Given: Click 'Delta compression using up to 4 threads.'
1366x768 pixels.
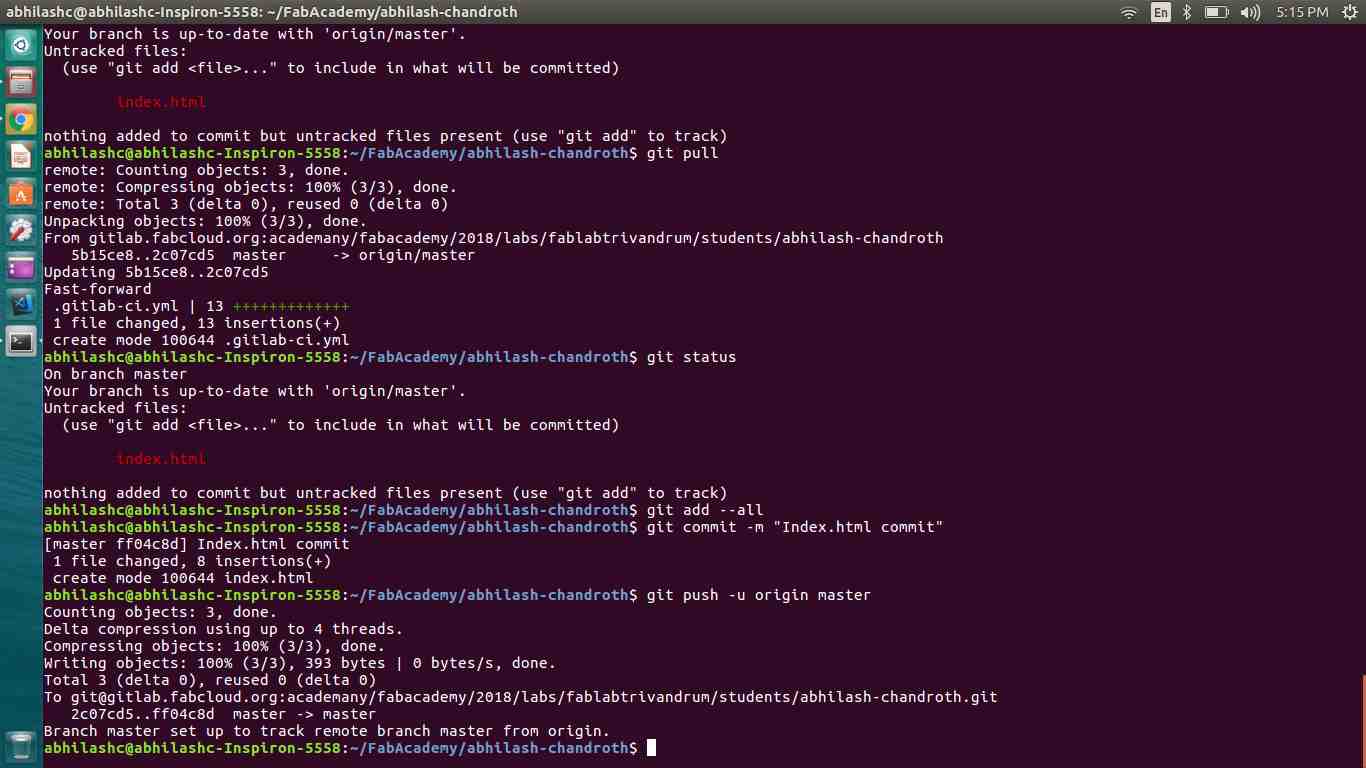Looking at the screenshot, I should 223,629.
